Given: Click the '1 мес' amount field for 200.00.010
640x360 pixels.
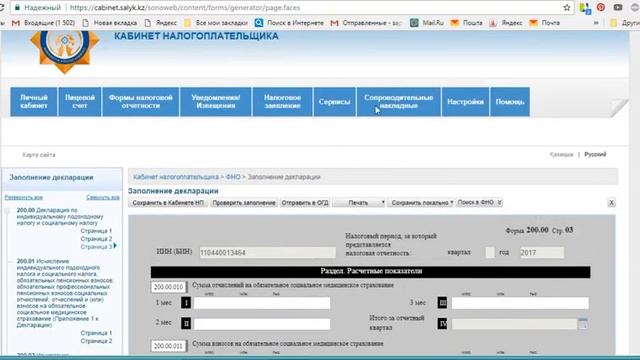Looking at the screenshot, I should [x=262, y=303].
